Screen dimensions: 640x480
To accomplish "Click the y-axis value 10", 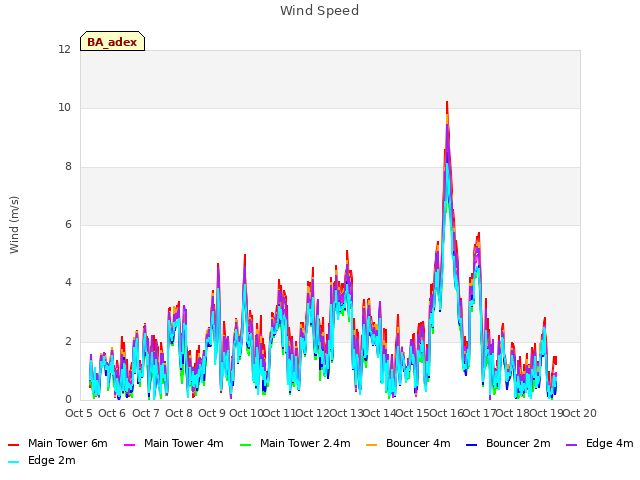I will point(64,108).
